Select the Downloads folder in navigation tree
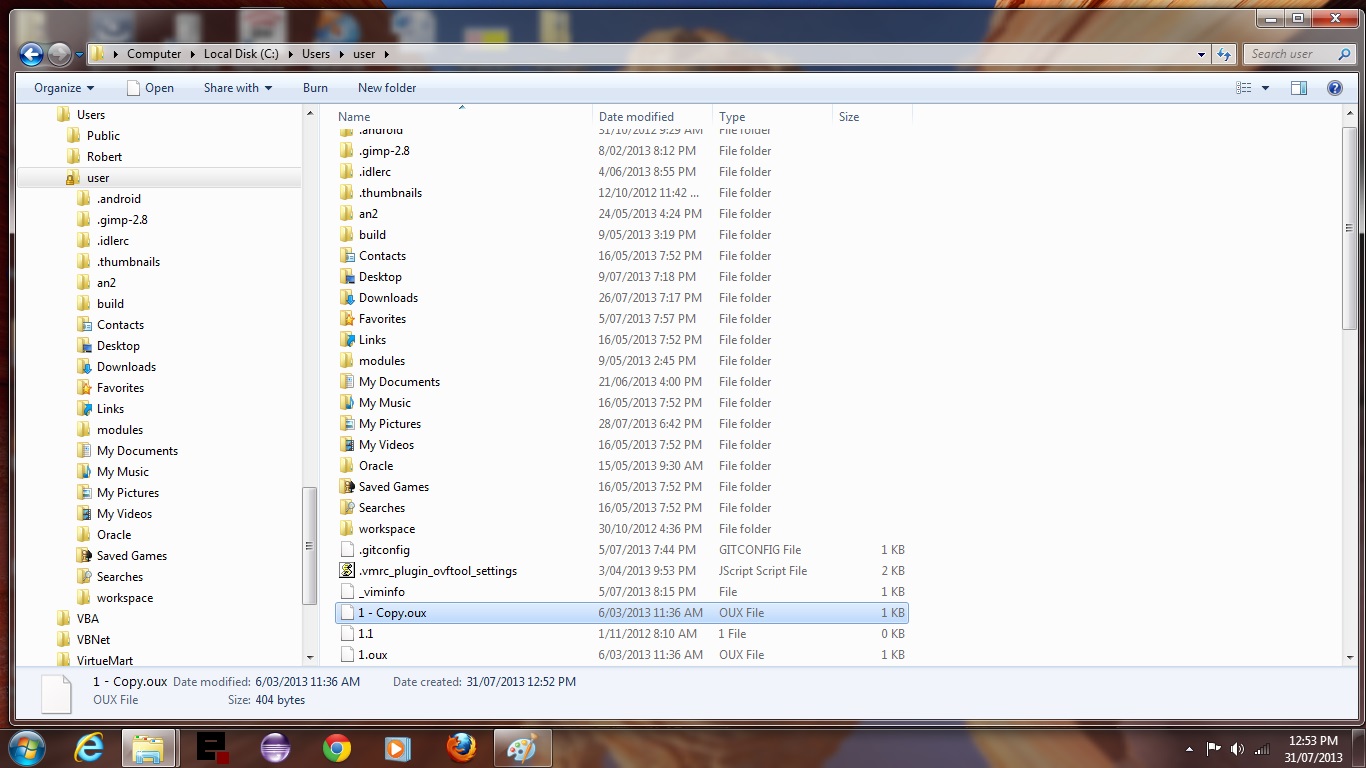This screenshot has height=768, width=1366. pos(126,367)
